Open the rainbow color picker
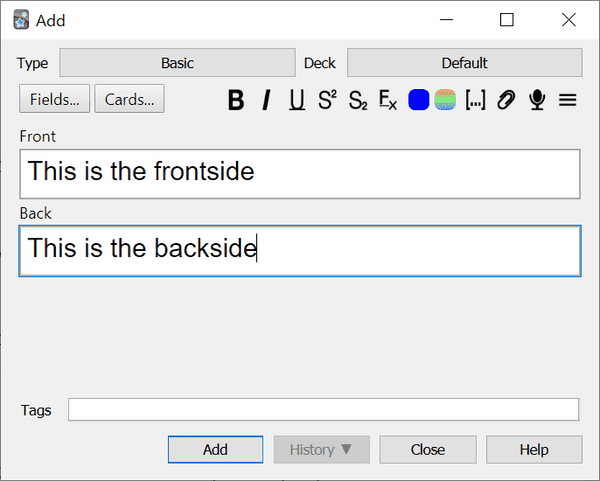 (x=445, y=100)
